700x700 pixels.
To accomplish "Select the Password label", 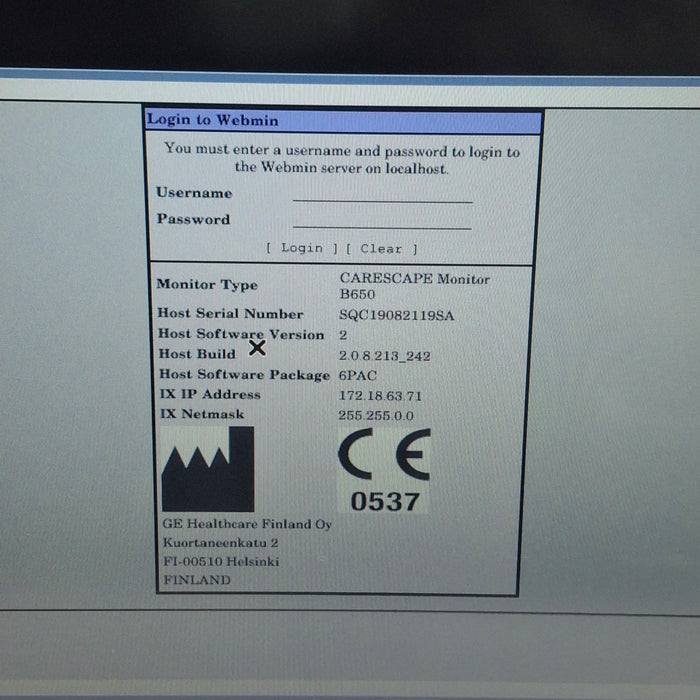I will [193, 219].
